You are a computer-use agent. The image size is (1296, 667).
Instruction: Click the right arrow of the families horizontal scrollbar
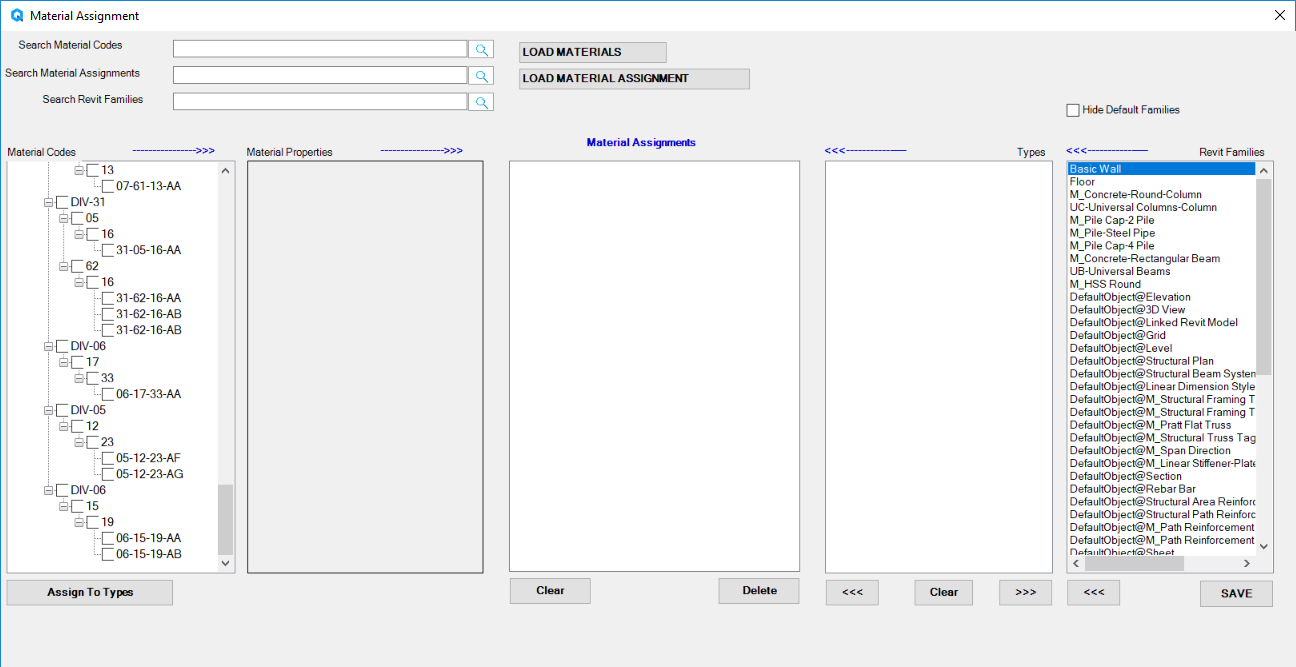[x=1247, y=564]
